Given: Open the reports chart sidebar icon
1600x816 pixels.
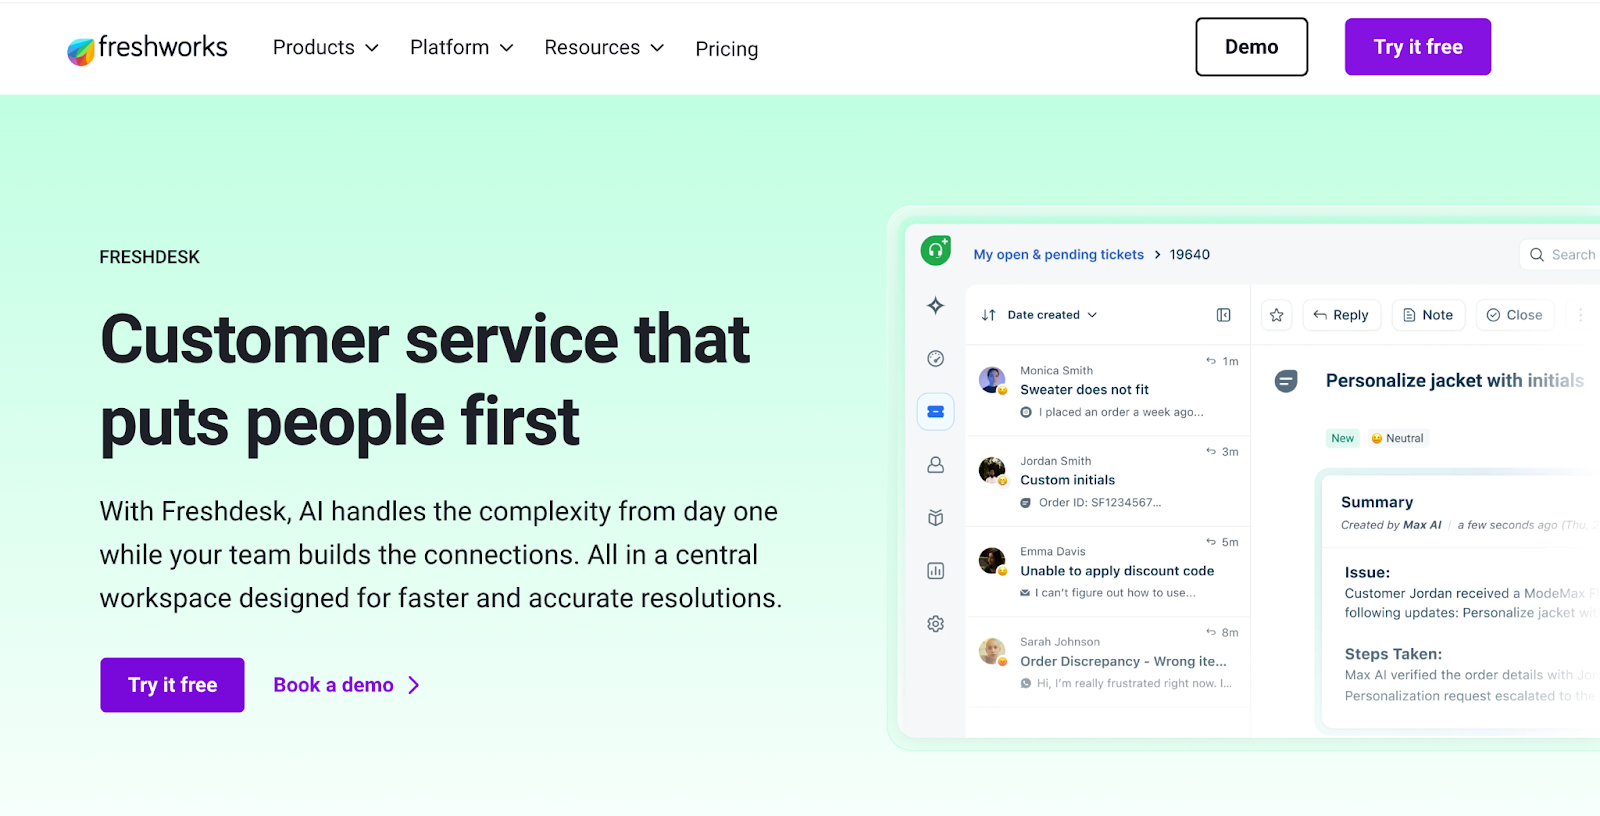Looking at the screenshot, I should 936,571.
